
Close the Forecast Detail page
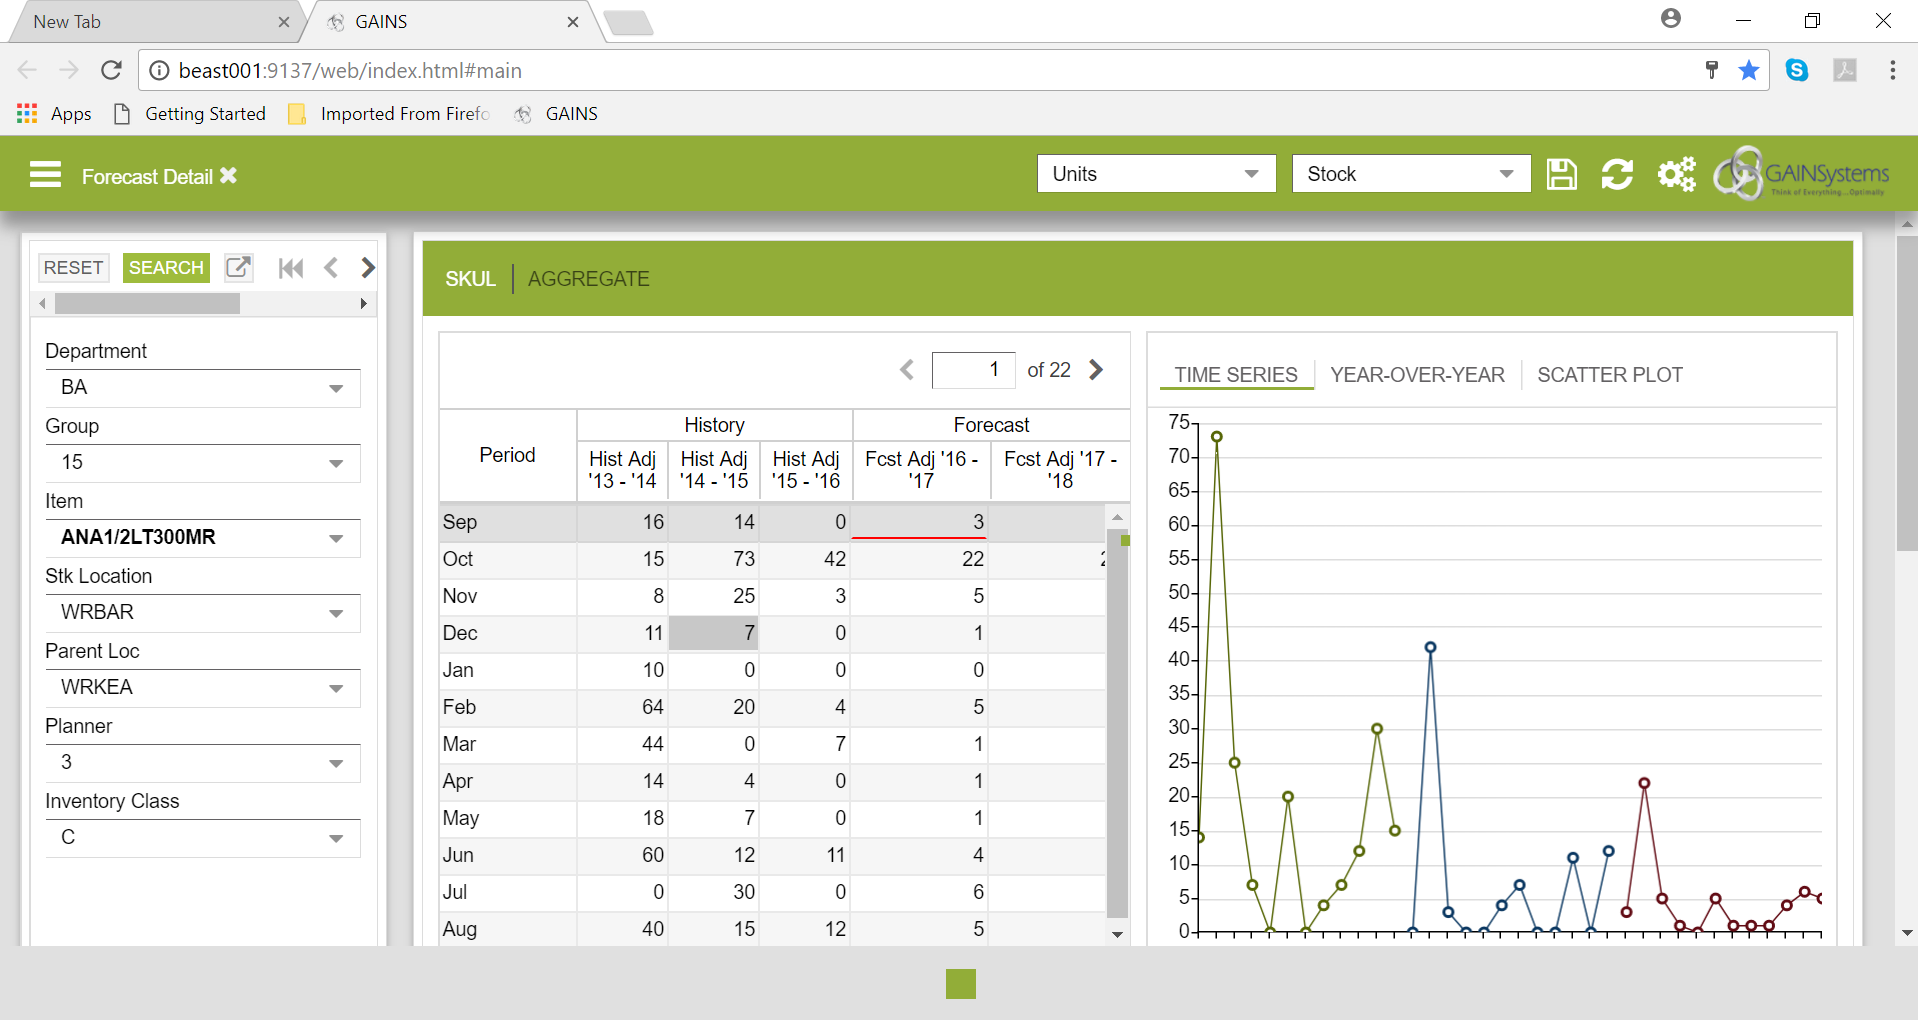[x=229, y=176]
